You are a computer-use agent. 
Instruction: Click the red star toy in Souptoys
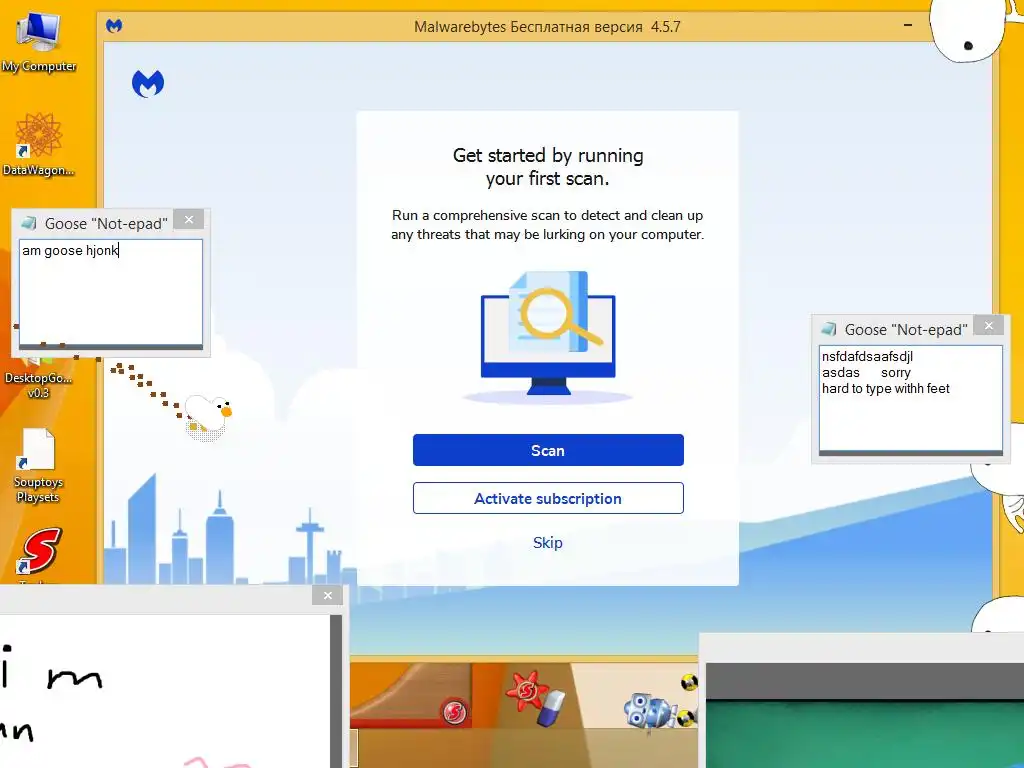pyautogui.click(x=527, y=690)
